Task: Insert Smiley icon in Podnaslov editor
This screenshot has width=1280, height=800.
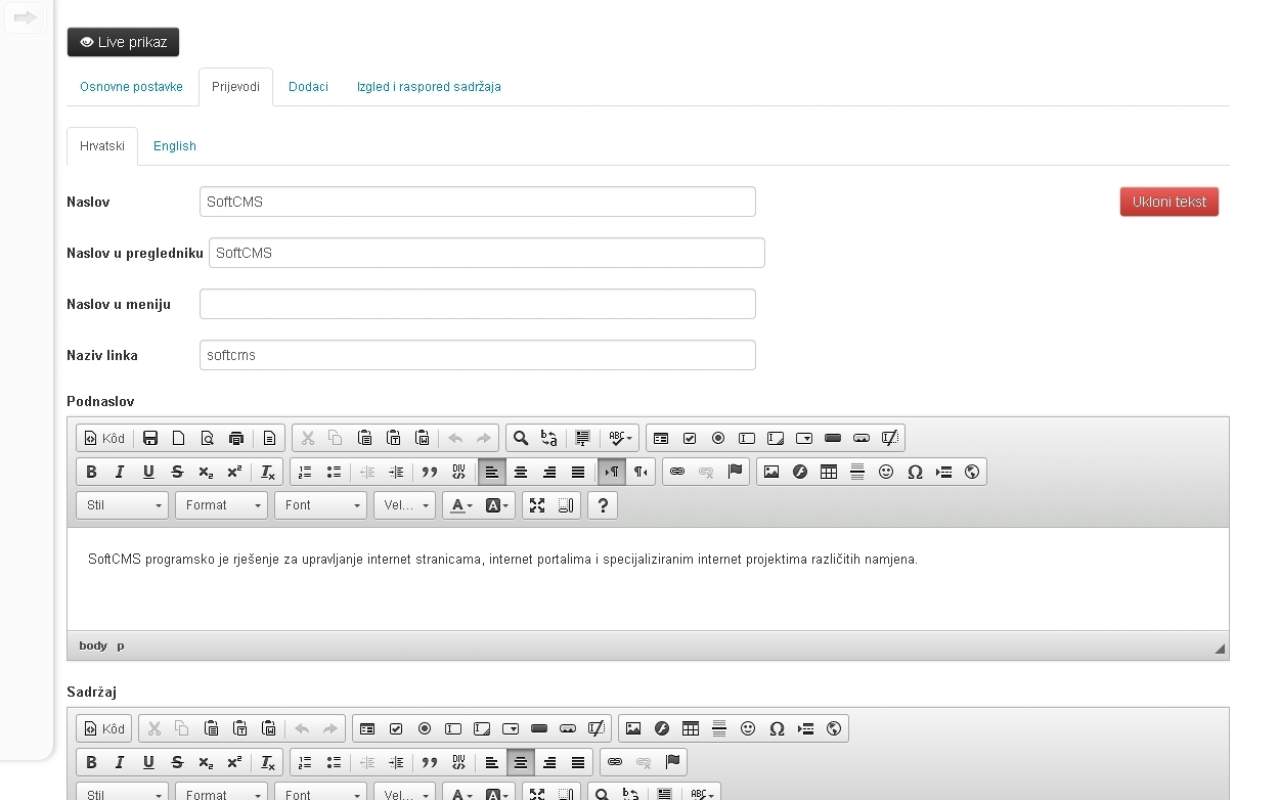Action: [x=886, y=472]
